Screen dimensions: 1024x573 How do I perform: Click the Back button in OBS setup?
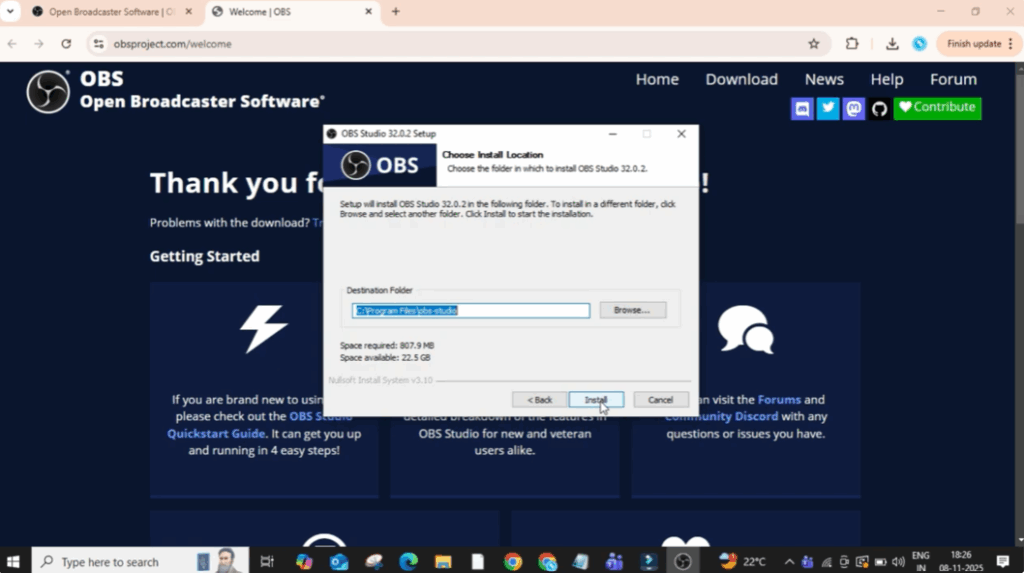click(x=539, y=400)
